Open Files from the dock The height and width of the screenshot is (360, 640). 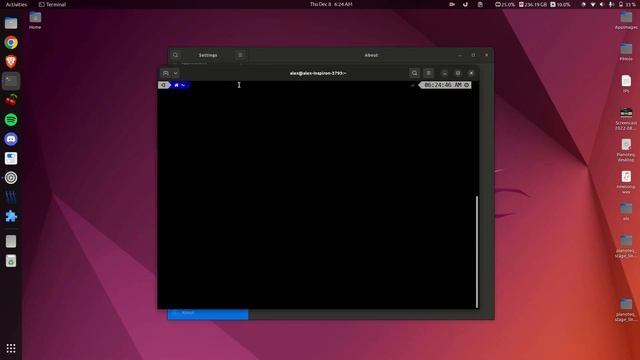[x=11, y=23]
